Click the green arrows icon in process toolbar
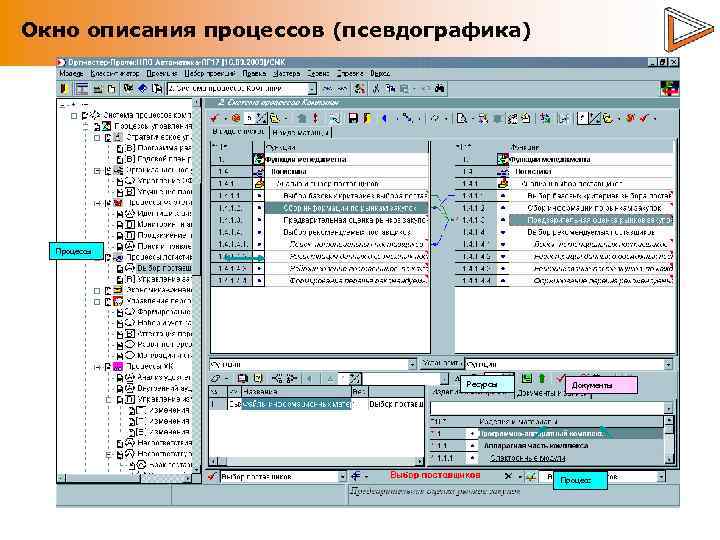The width and height of the screenshot is (720, 540). click(x=545, y=118)
